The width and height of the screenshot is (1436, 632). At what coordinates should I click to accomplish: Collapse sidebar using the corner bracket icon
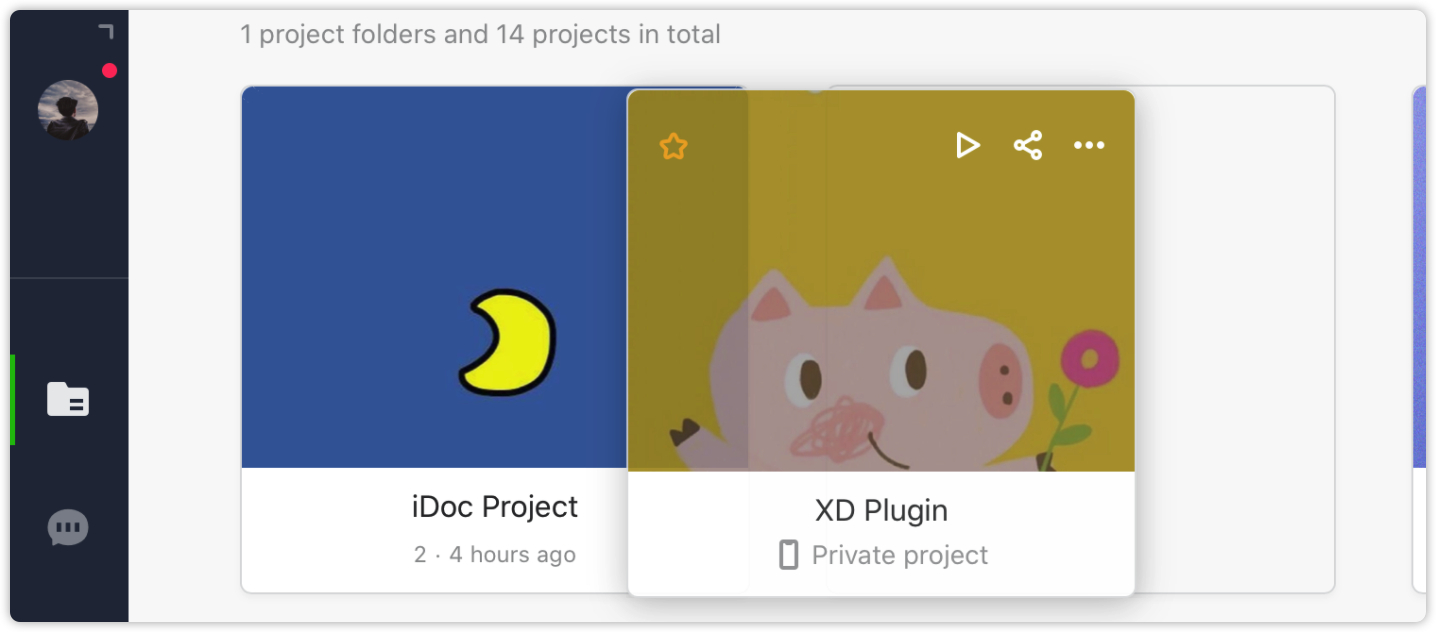pyautogui.click(x=106, y=32)
